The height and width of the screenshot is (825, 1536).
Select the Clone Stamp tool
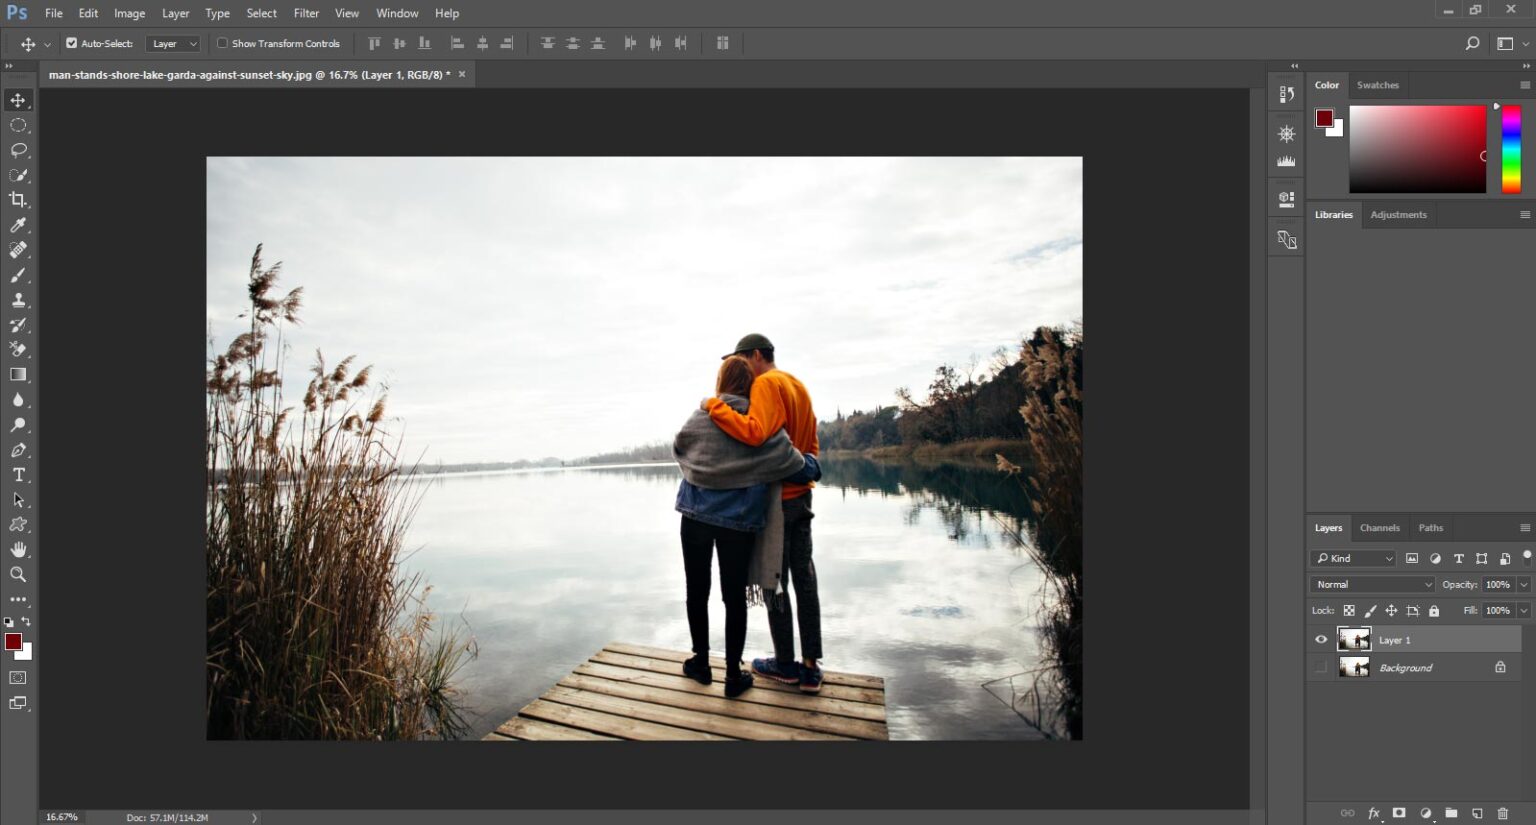pos(17,299)
